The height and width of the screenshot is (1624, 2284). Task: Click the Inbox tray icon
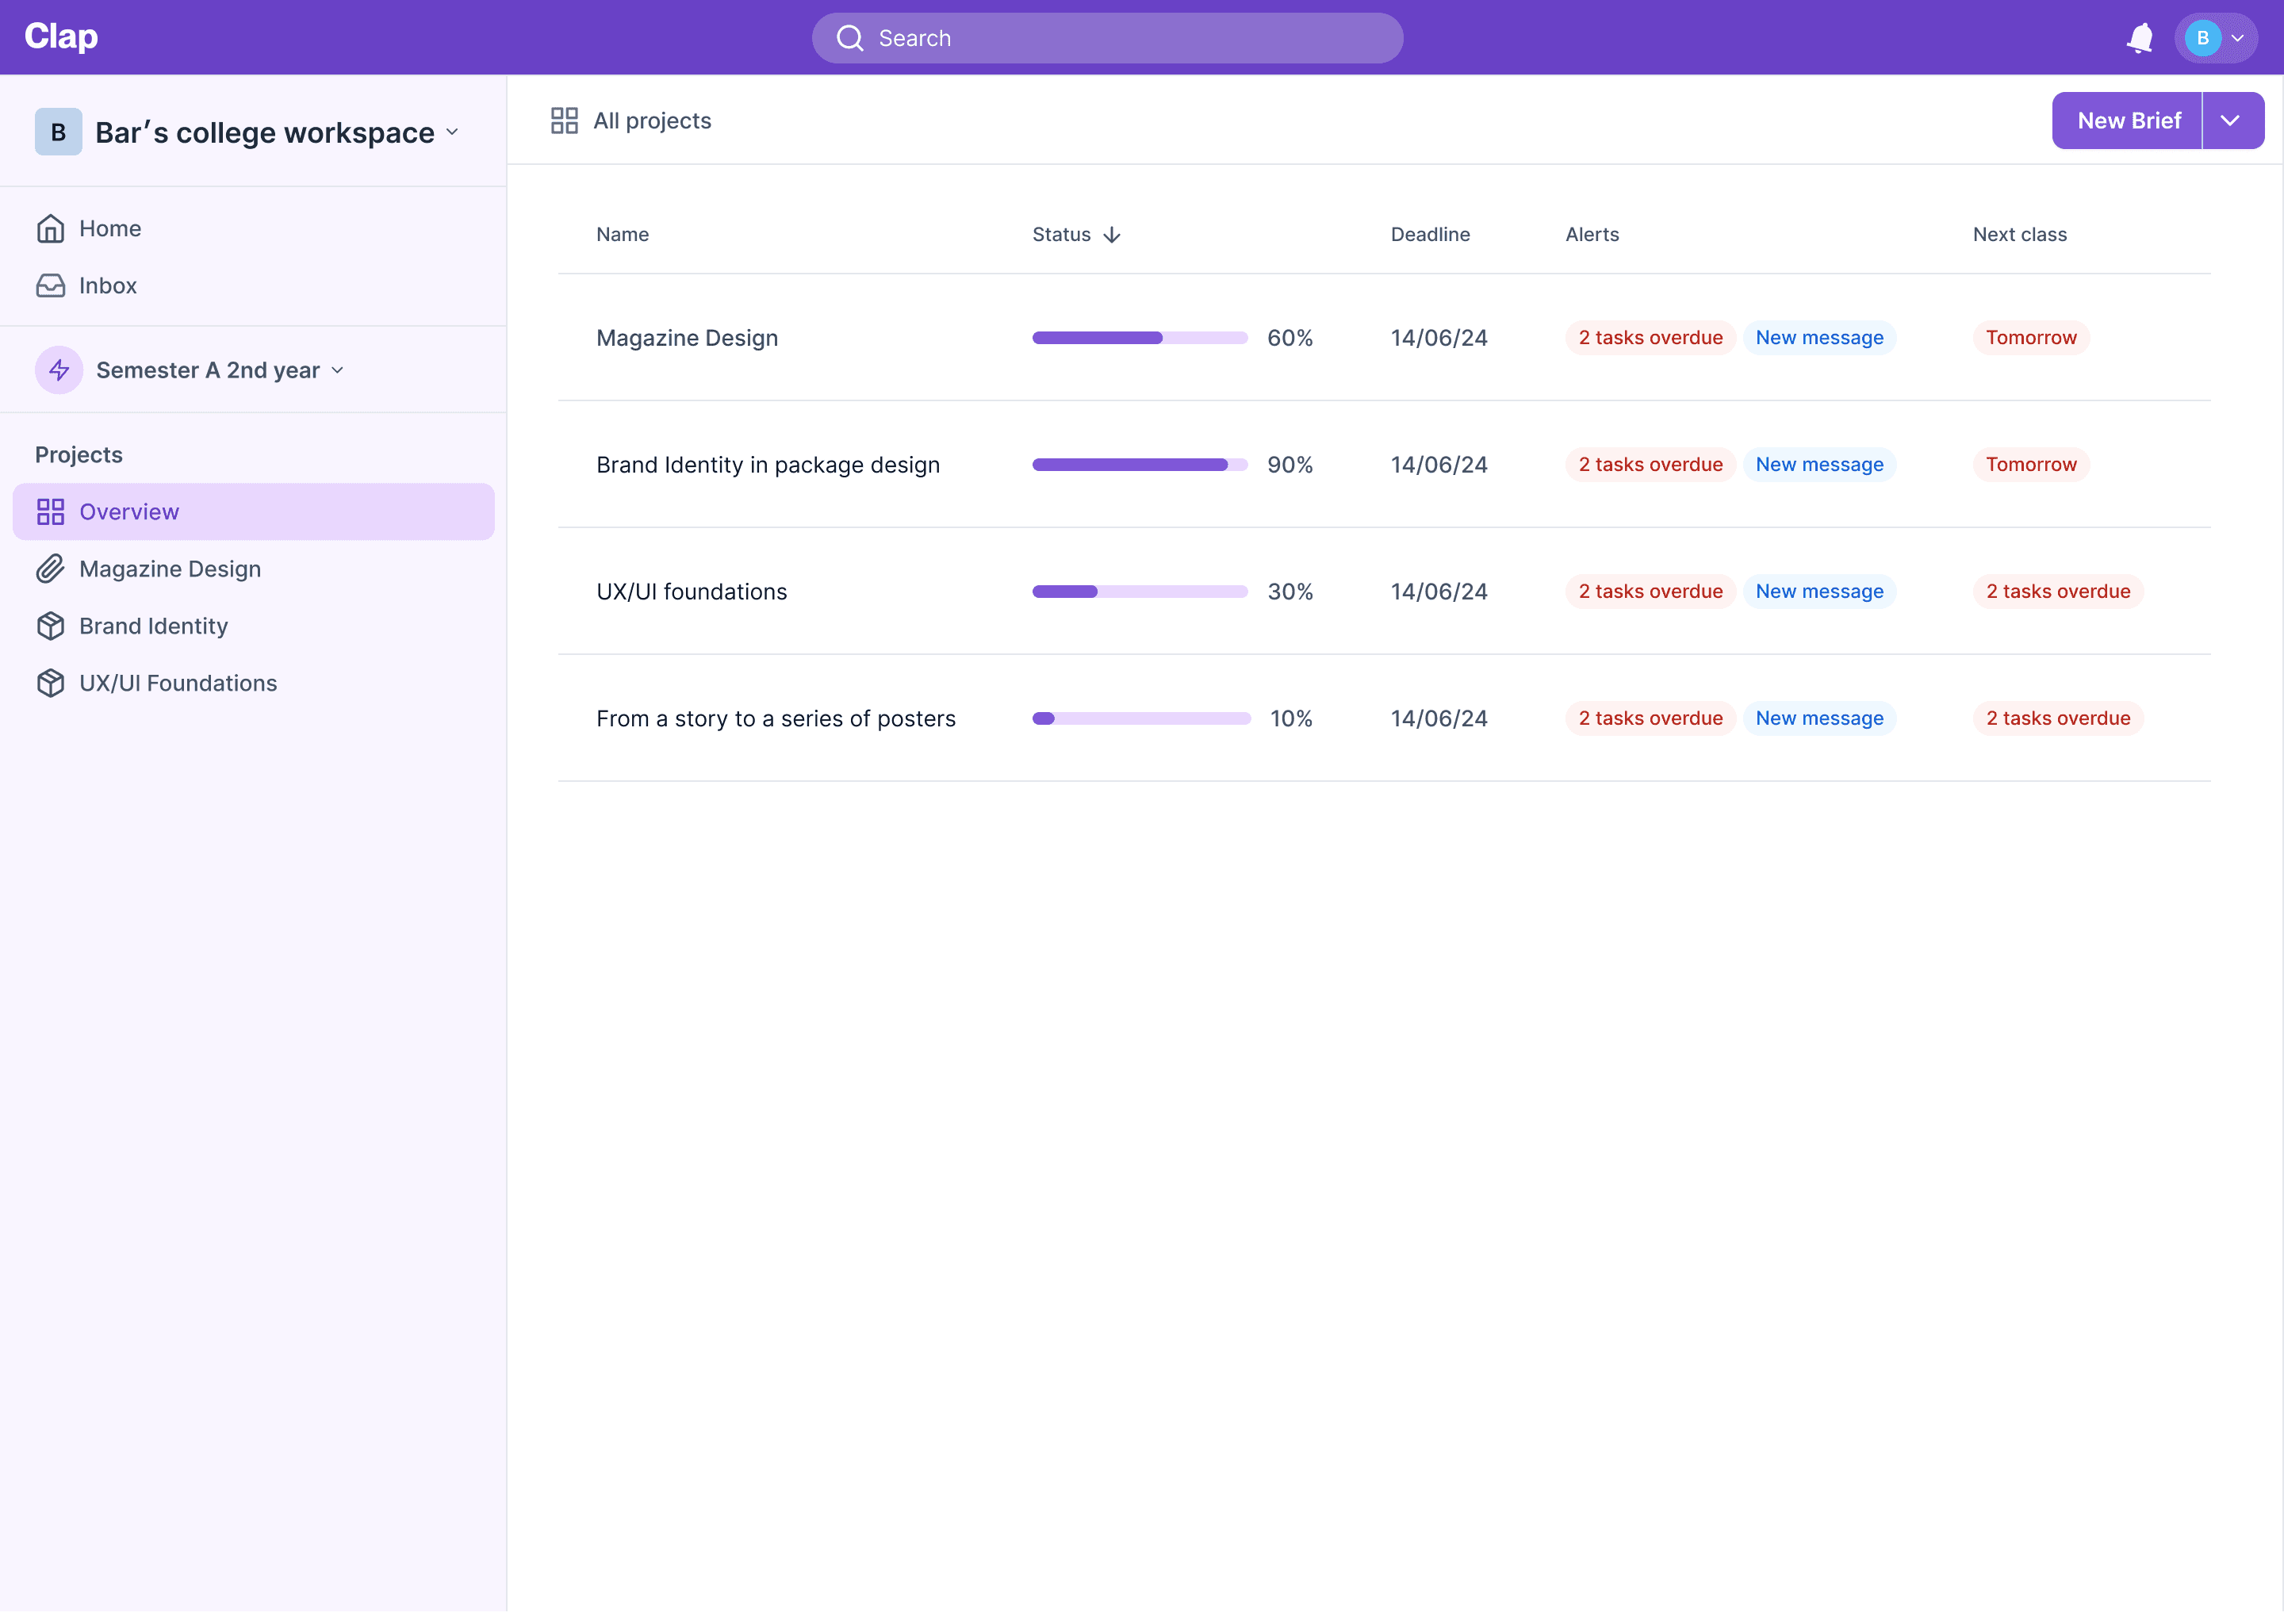pyautogui.click(x=50, y=286)
